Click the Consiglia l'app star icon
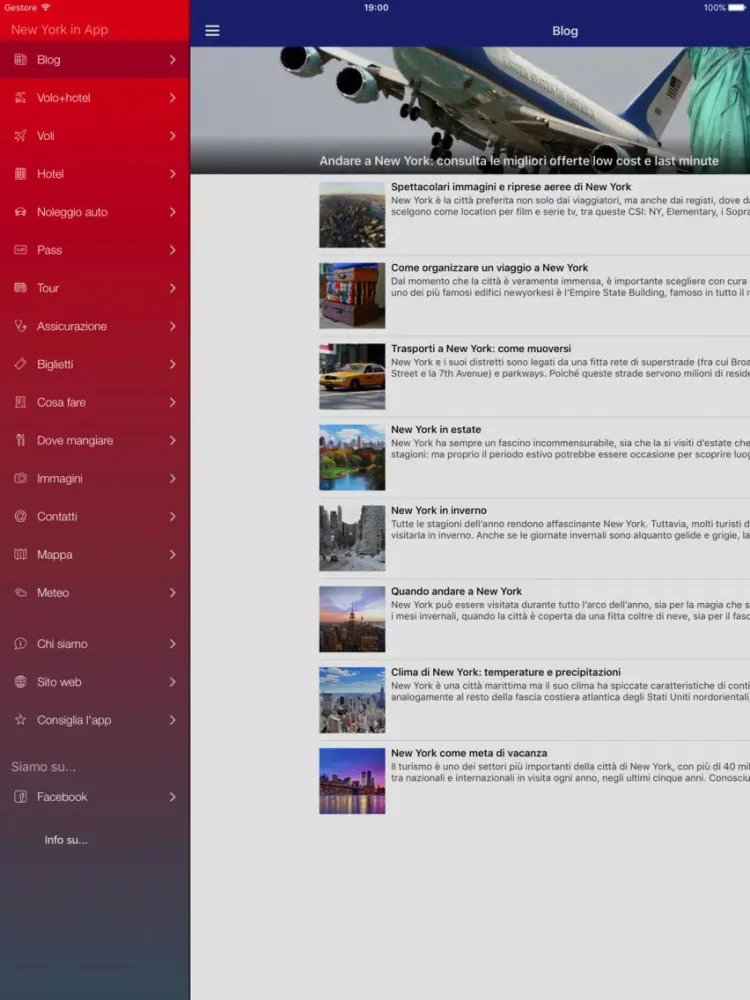The width and height of the screenshot is (750, 1000). point(20,720)
